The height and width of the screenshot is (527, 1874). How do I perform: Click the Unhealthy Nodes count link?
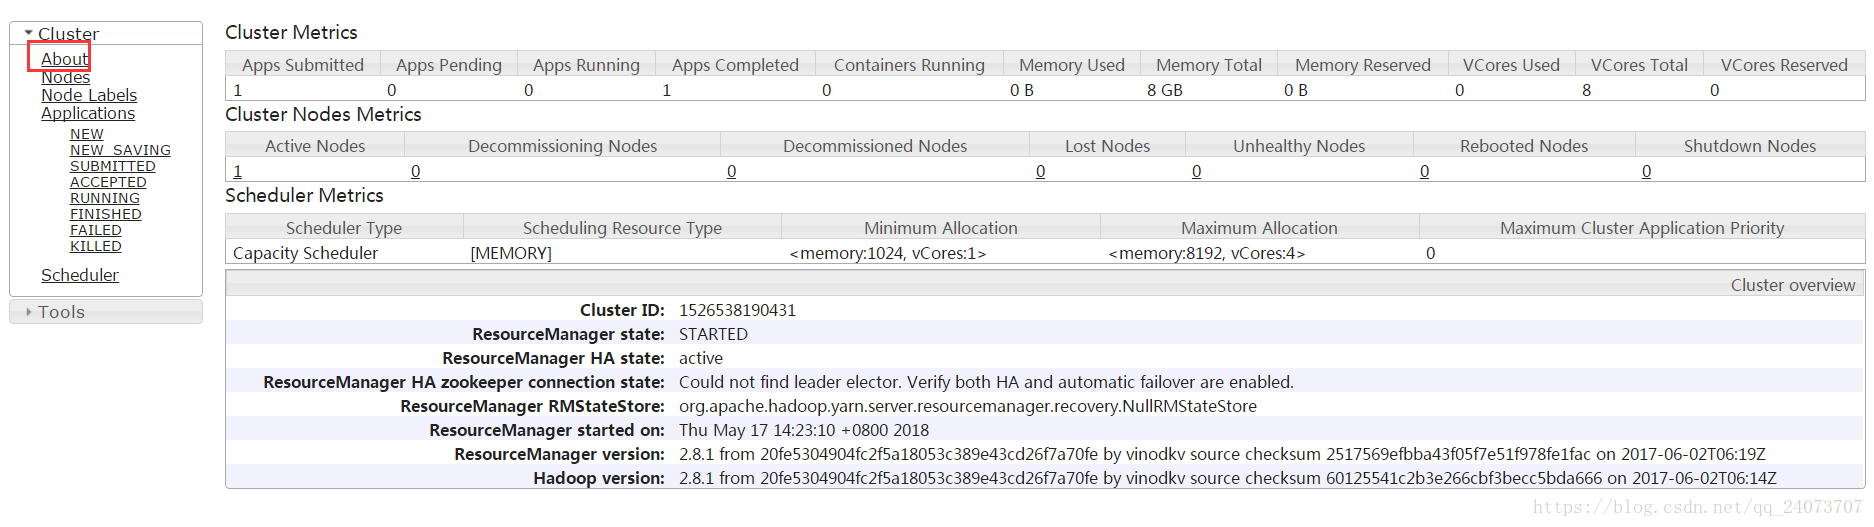pos(1197,171)
